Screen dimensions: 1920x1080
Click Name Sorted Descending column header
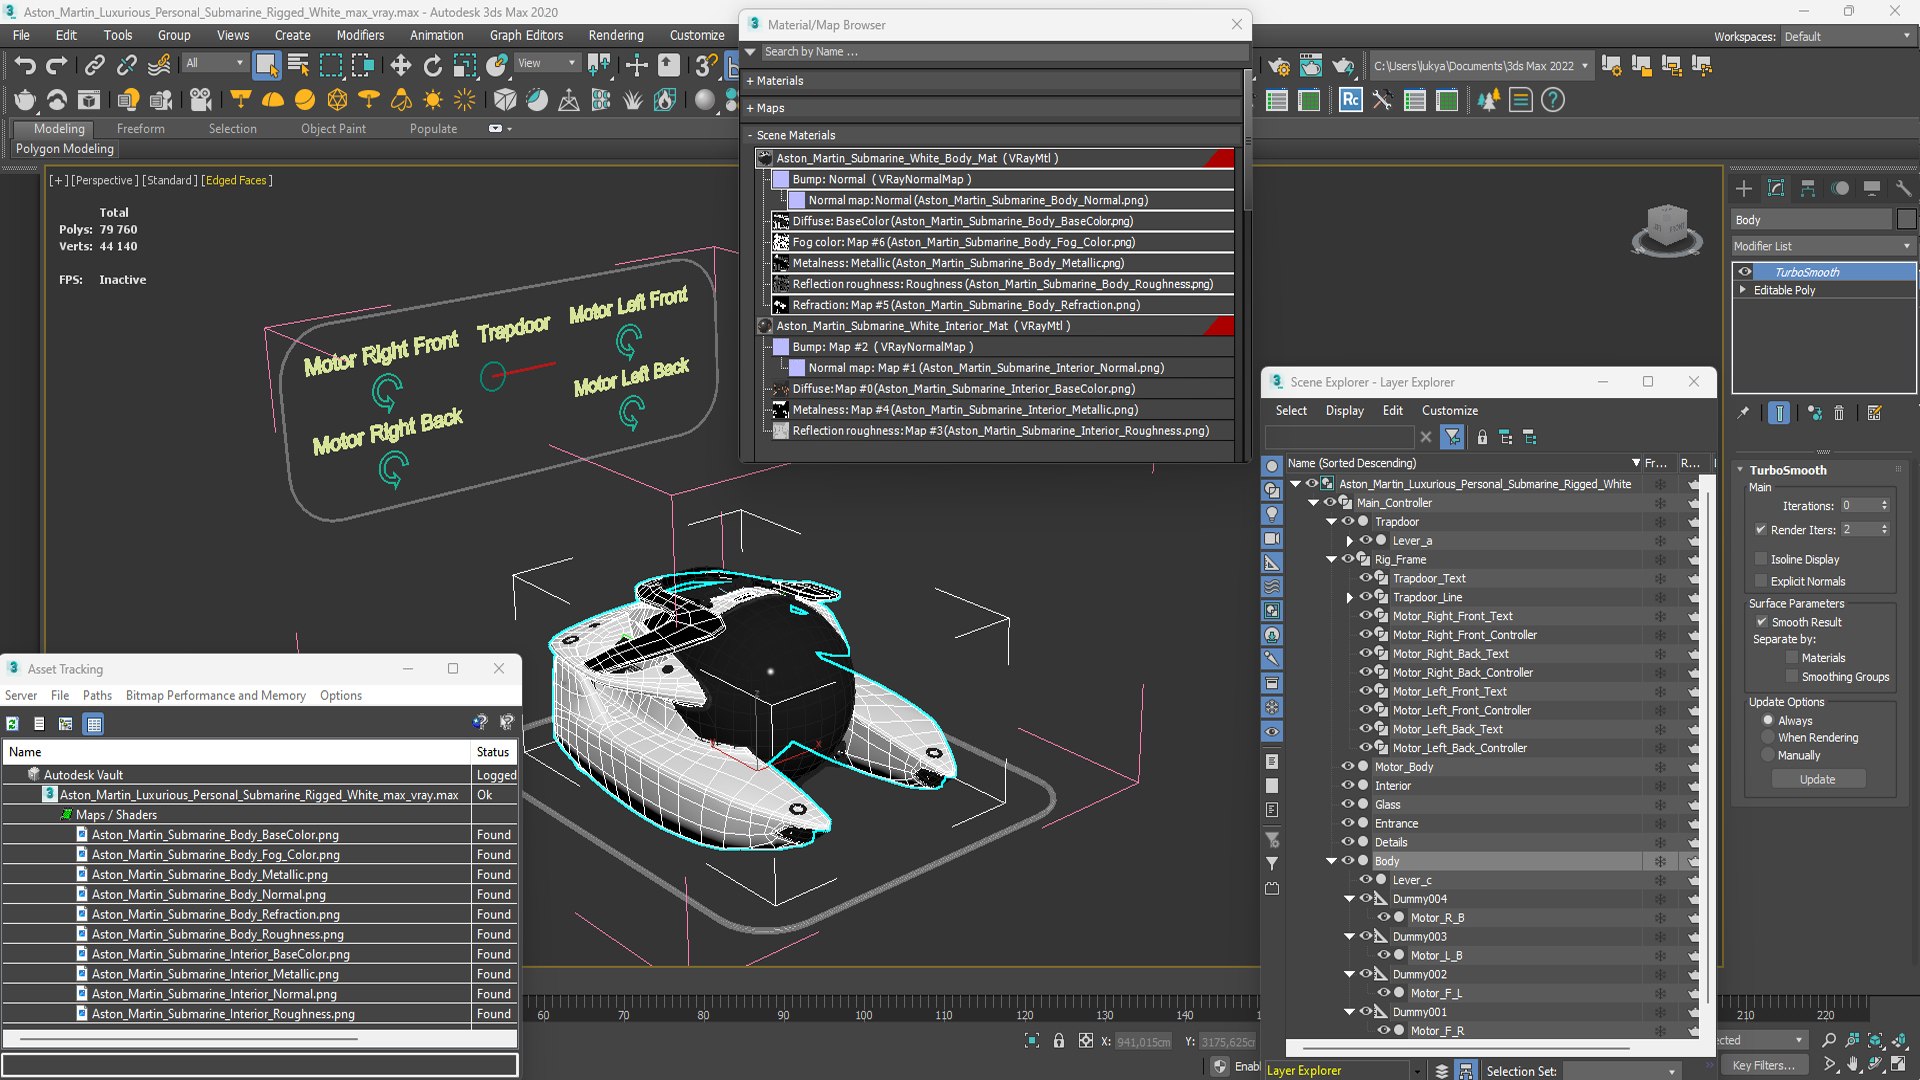(1464, 463)
